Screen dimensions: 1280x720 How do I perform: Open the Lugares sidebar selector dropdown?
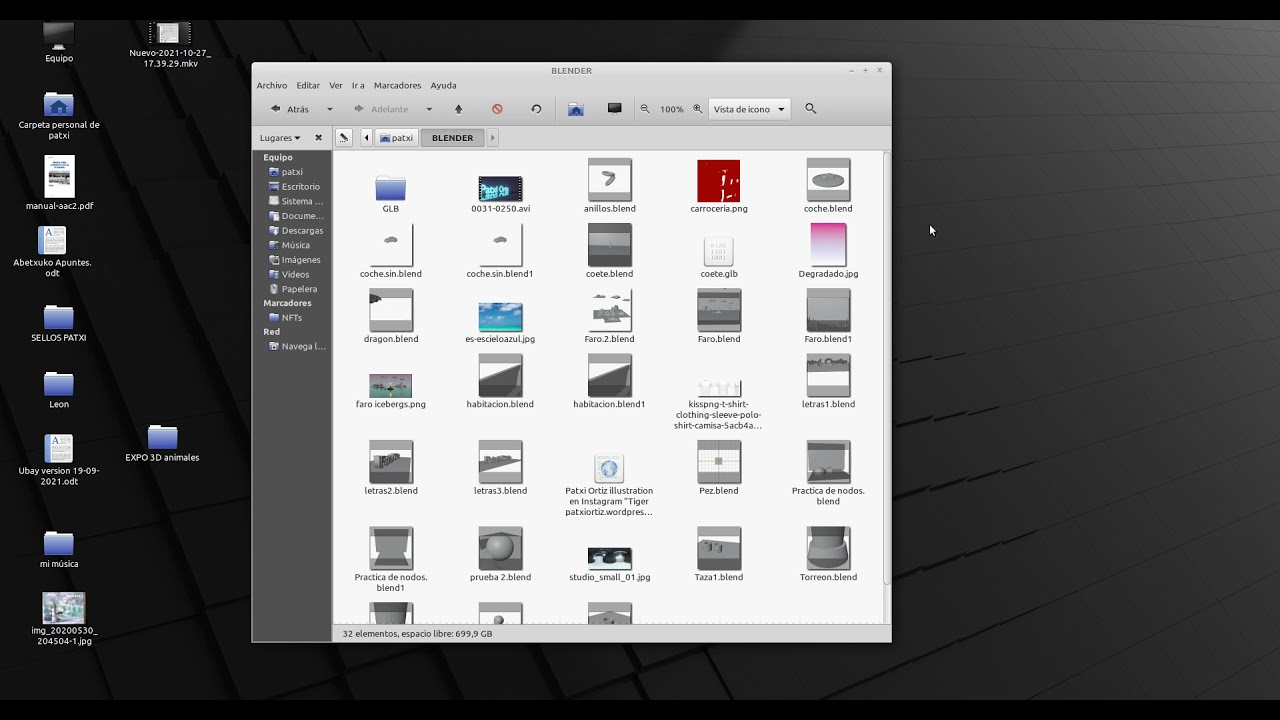coord(280,138)
